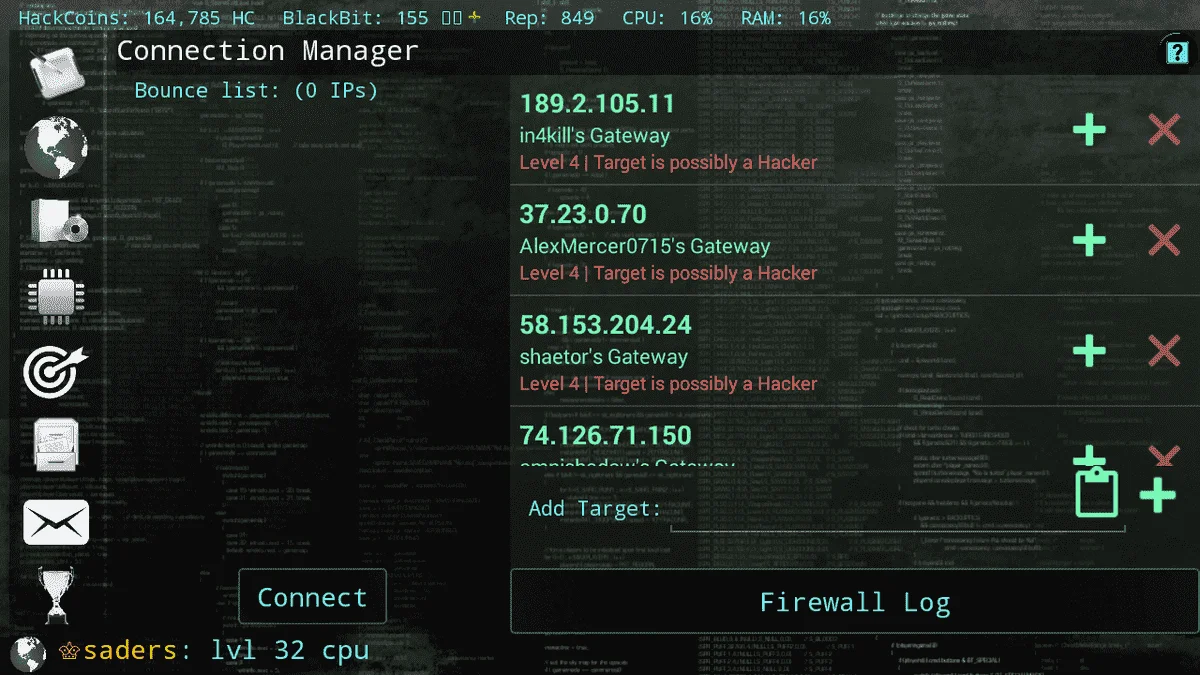Viewport: 1200px width, 675px height.
Task: Open the globe world map icon
Action: click(x=56, y=147)
